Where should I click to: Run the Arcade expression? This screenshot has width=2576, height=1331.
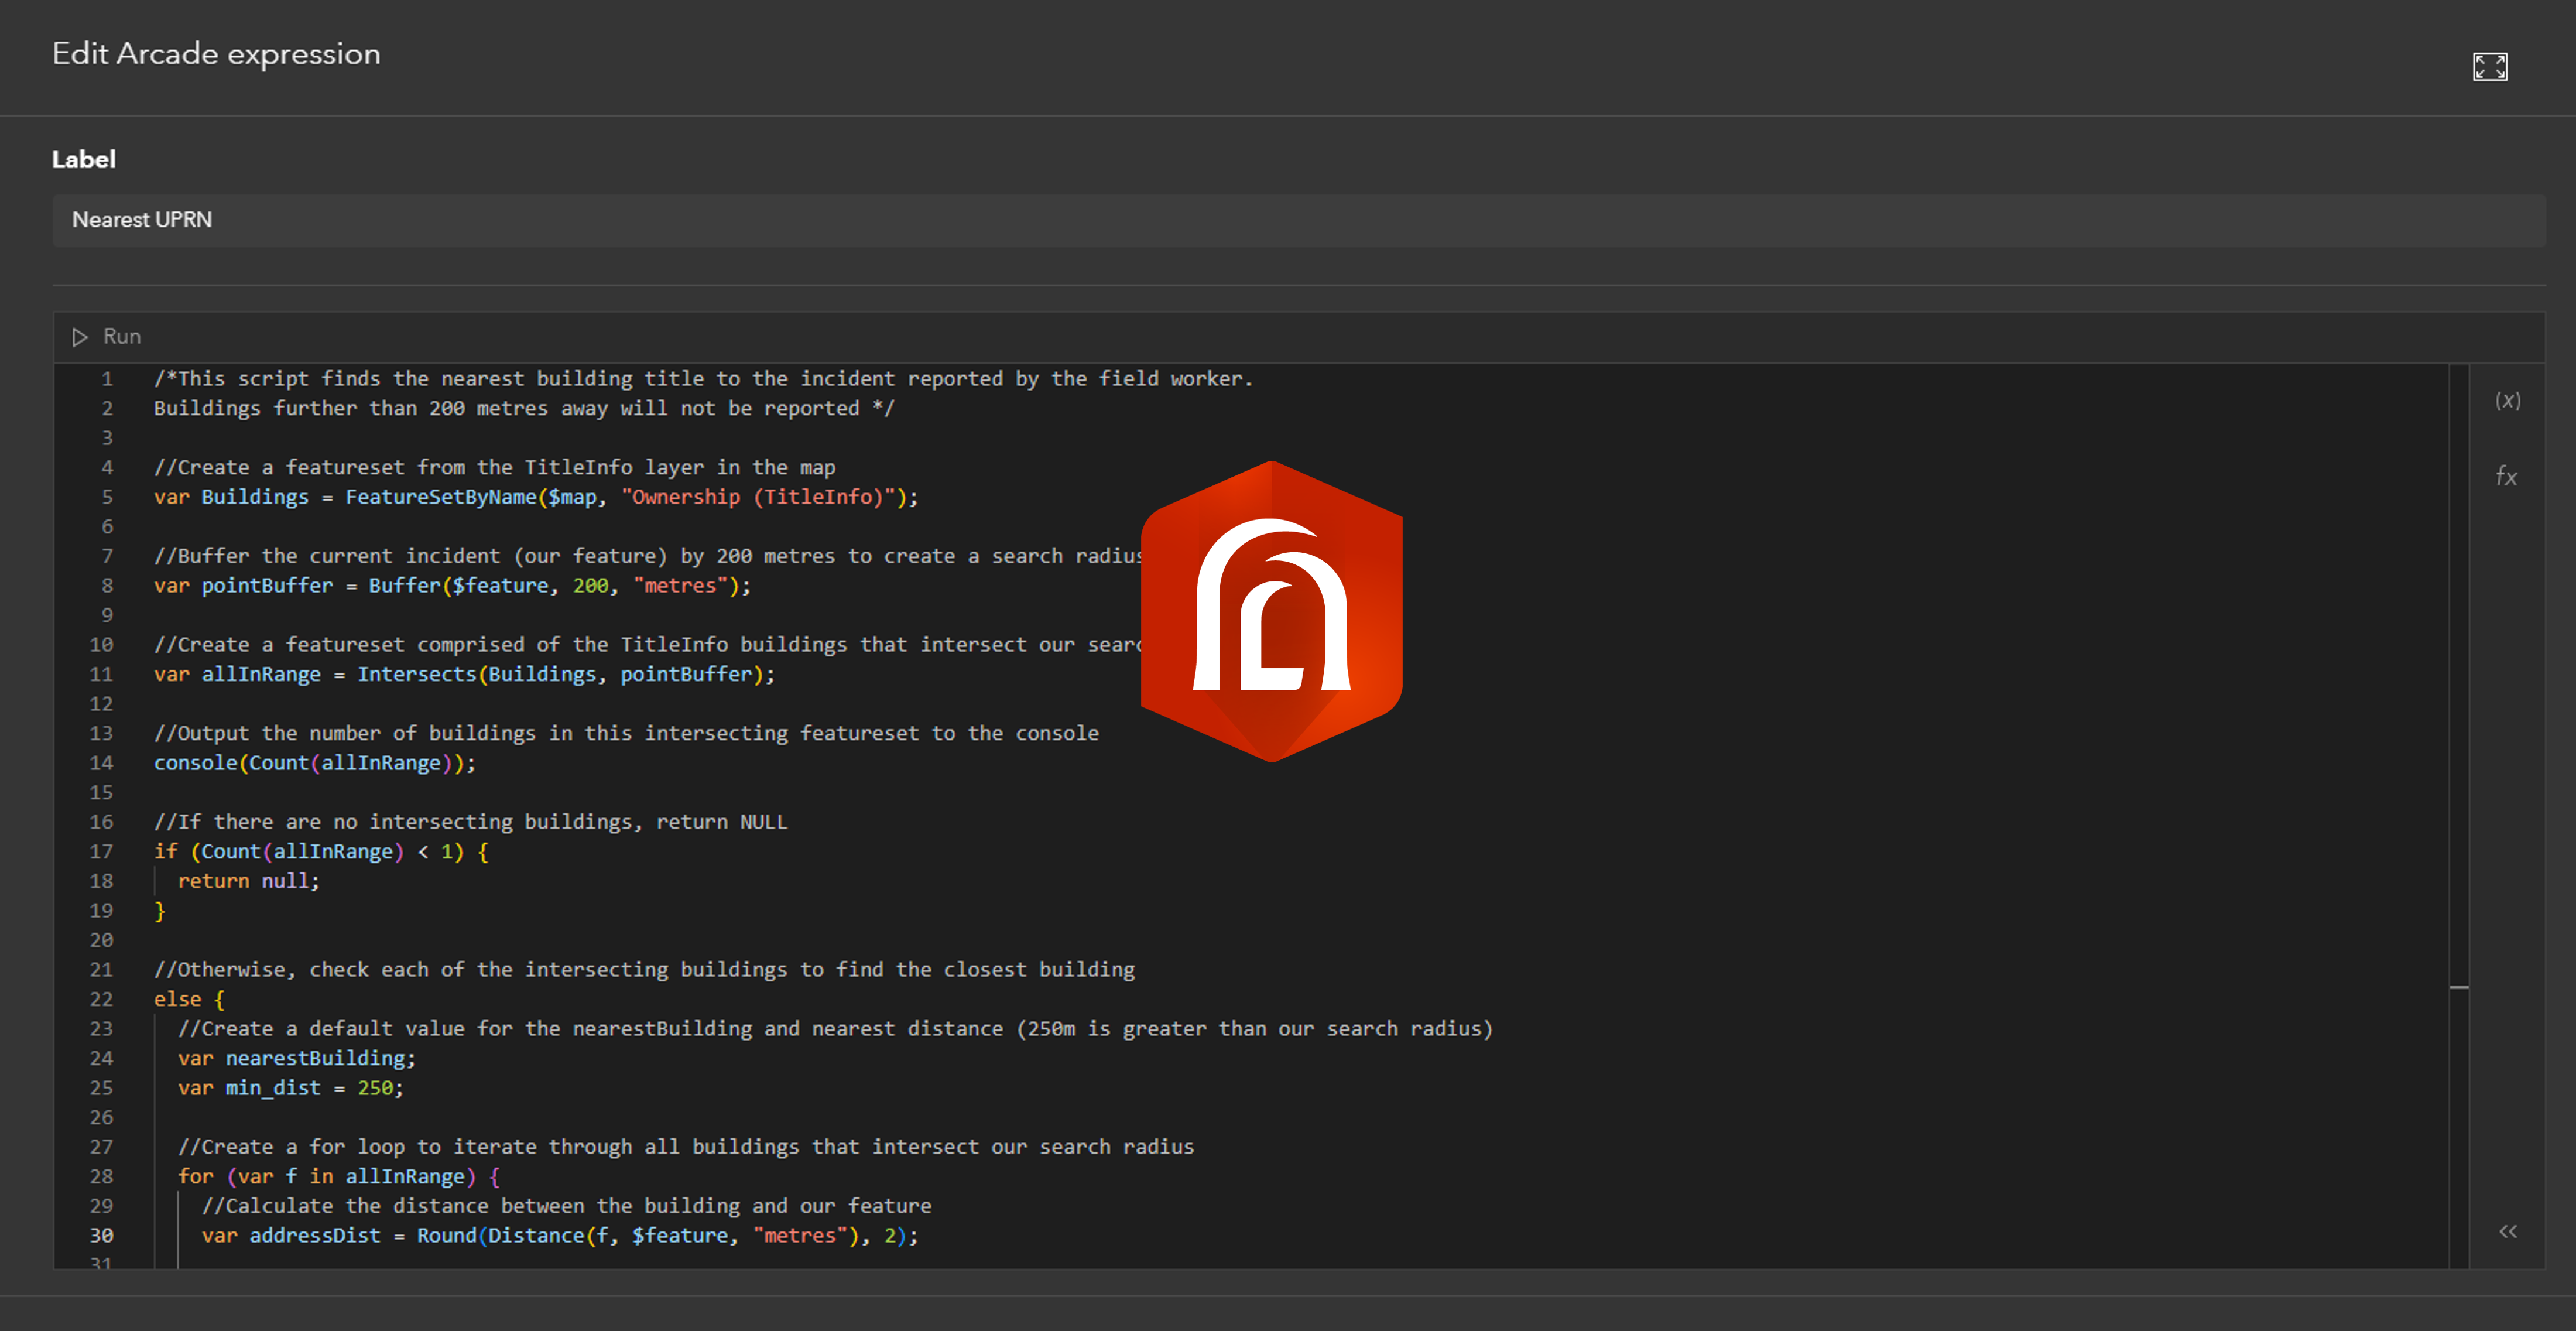106,337
